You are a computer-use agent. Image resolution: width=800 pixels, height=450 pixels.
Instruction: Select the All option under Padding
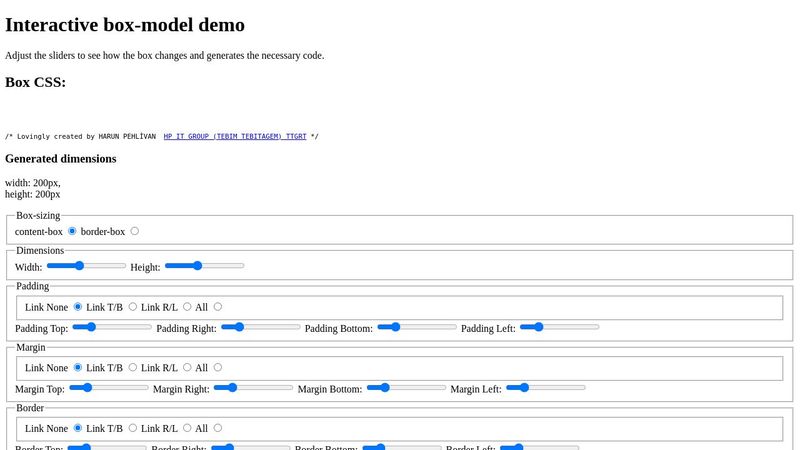(218, 307)
